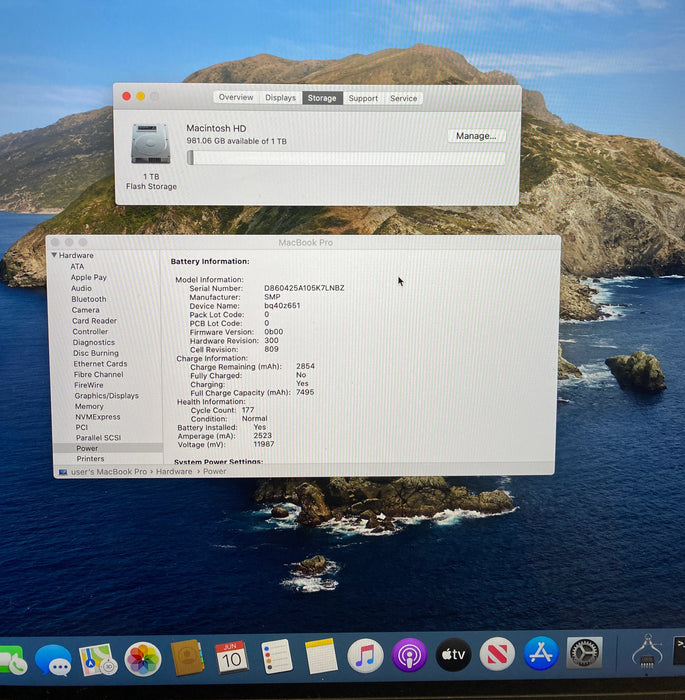Click the Cycle Count value 177
Image resolution: width=685 pixels, height=700 pixels.
[x=248, y=410]
